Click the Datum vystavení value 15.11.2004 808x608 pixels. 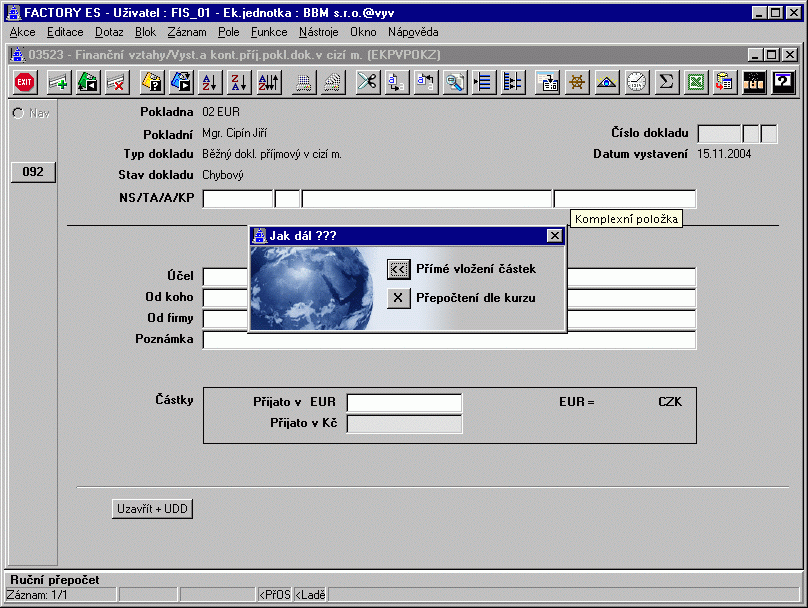pos(724,154)
